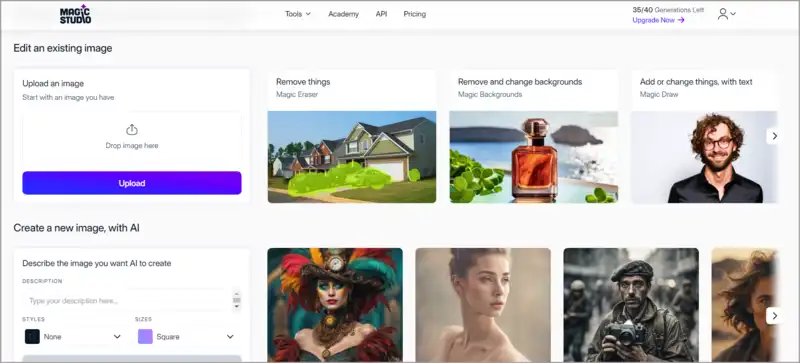
Task: Click the Upload button
Action: pyautogui.click(x=132, y=183)
